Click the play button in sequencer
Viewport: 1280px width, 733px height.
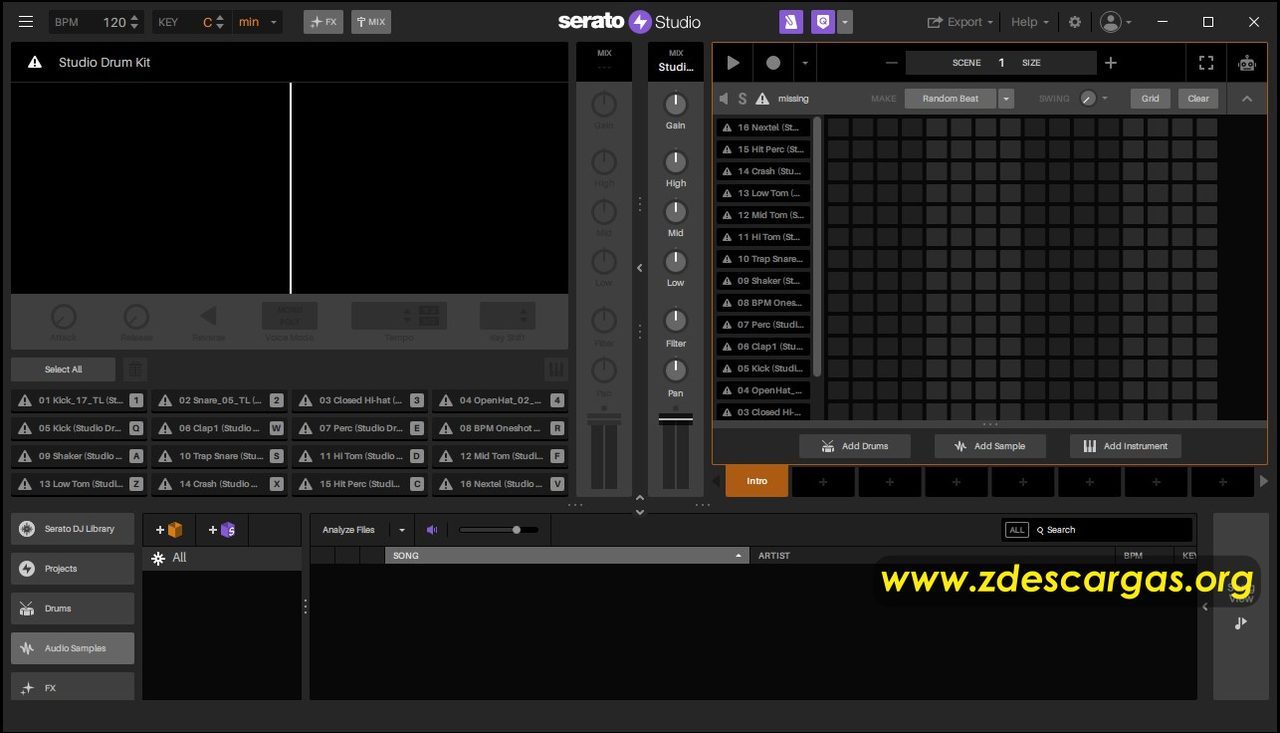tap(733, 62)
